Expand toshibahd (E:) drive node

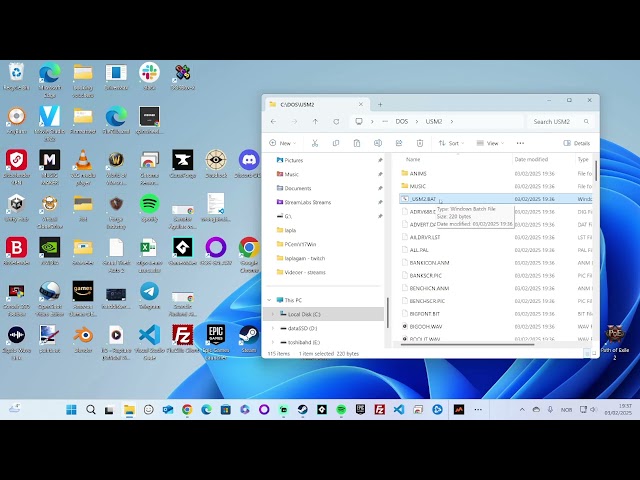(x=273, y=342)
